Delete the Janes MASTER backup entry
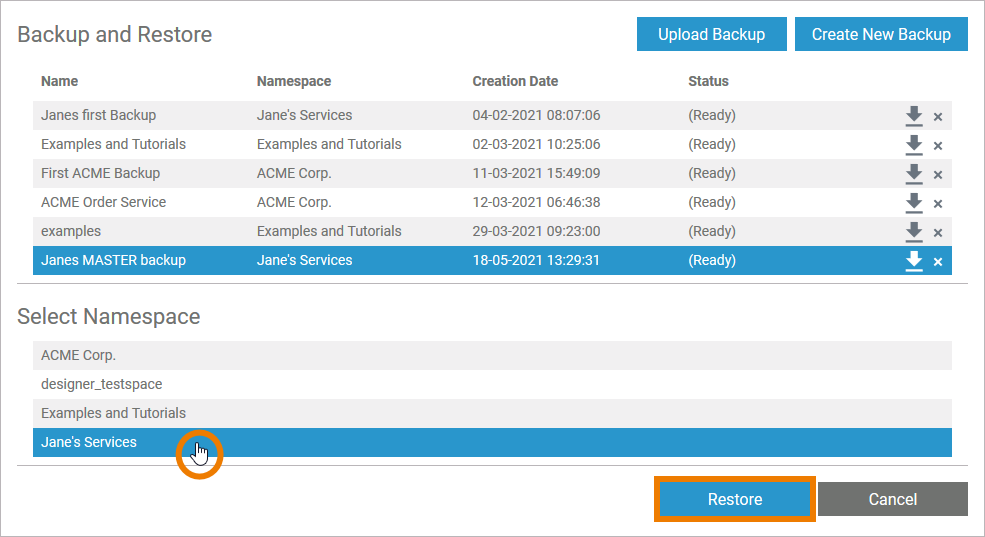This screenshot has height=537, width=985. [x=938, y=262]
